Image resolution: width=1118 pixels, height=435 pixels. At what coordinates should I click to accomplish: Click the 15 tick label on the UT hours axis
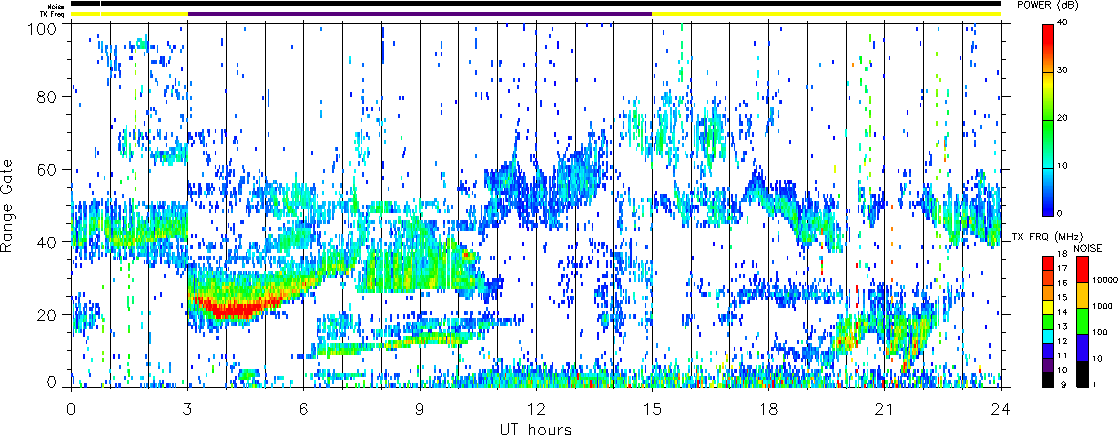click(652, 411)
